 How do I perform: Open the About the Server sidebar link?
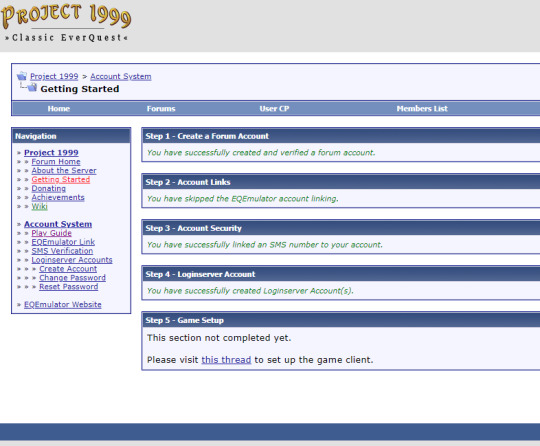tap(64, 170)
